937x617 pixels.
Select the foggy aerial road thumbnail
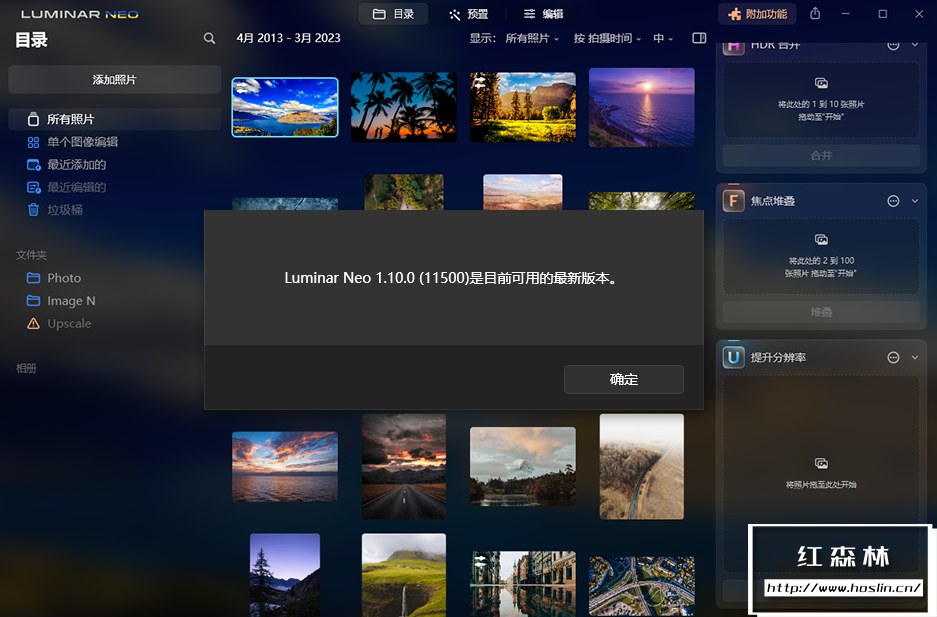point(642,466)
